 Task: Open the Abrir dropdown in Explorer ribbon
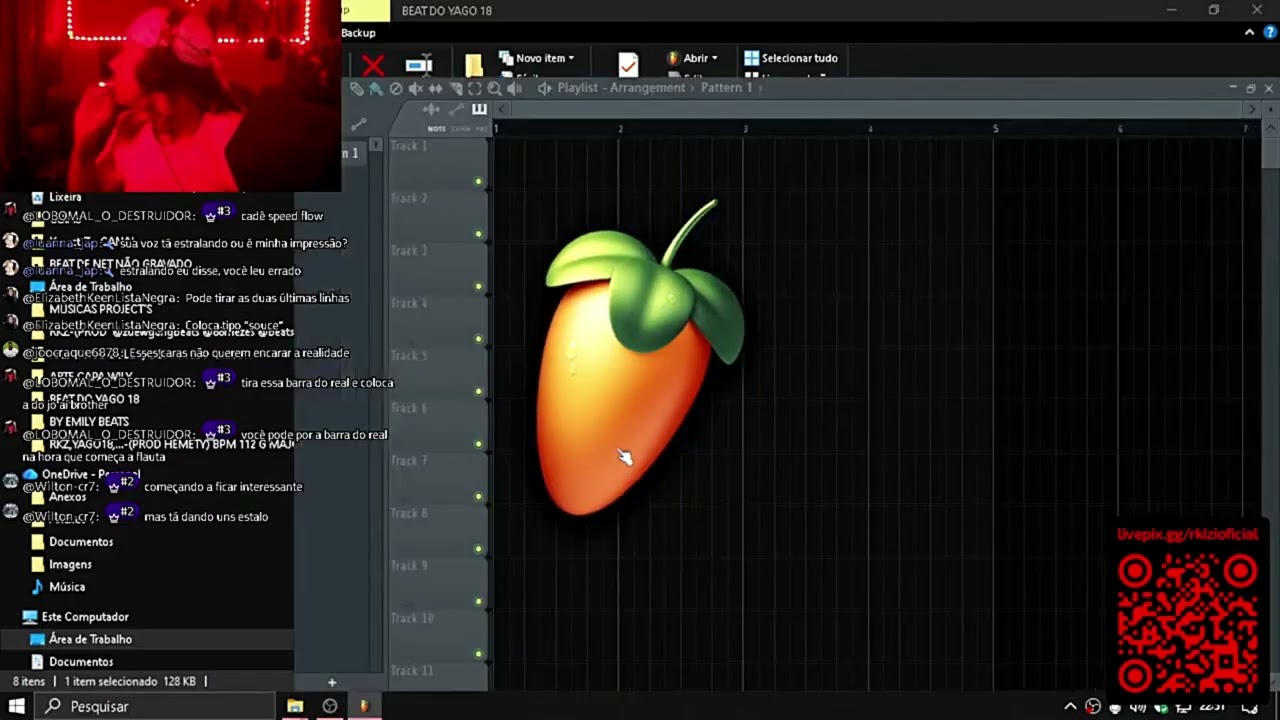692,58
